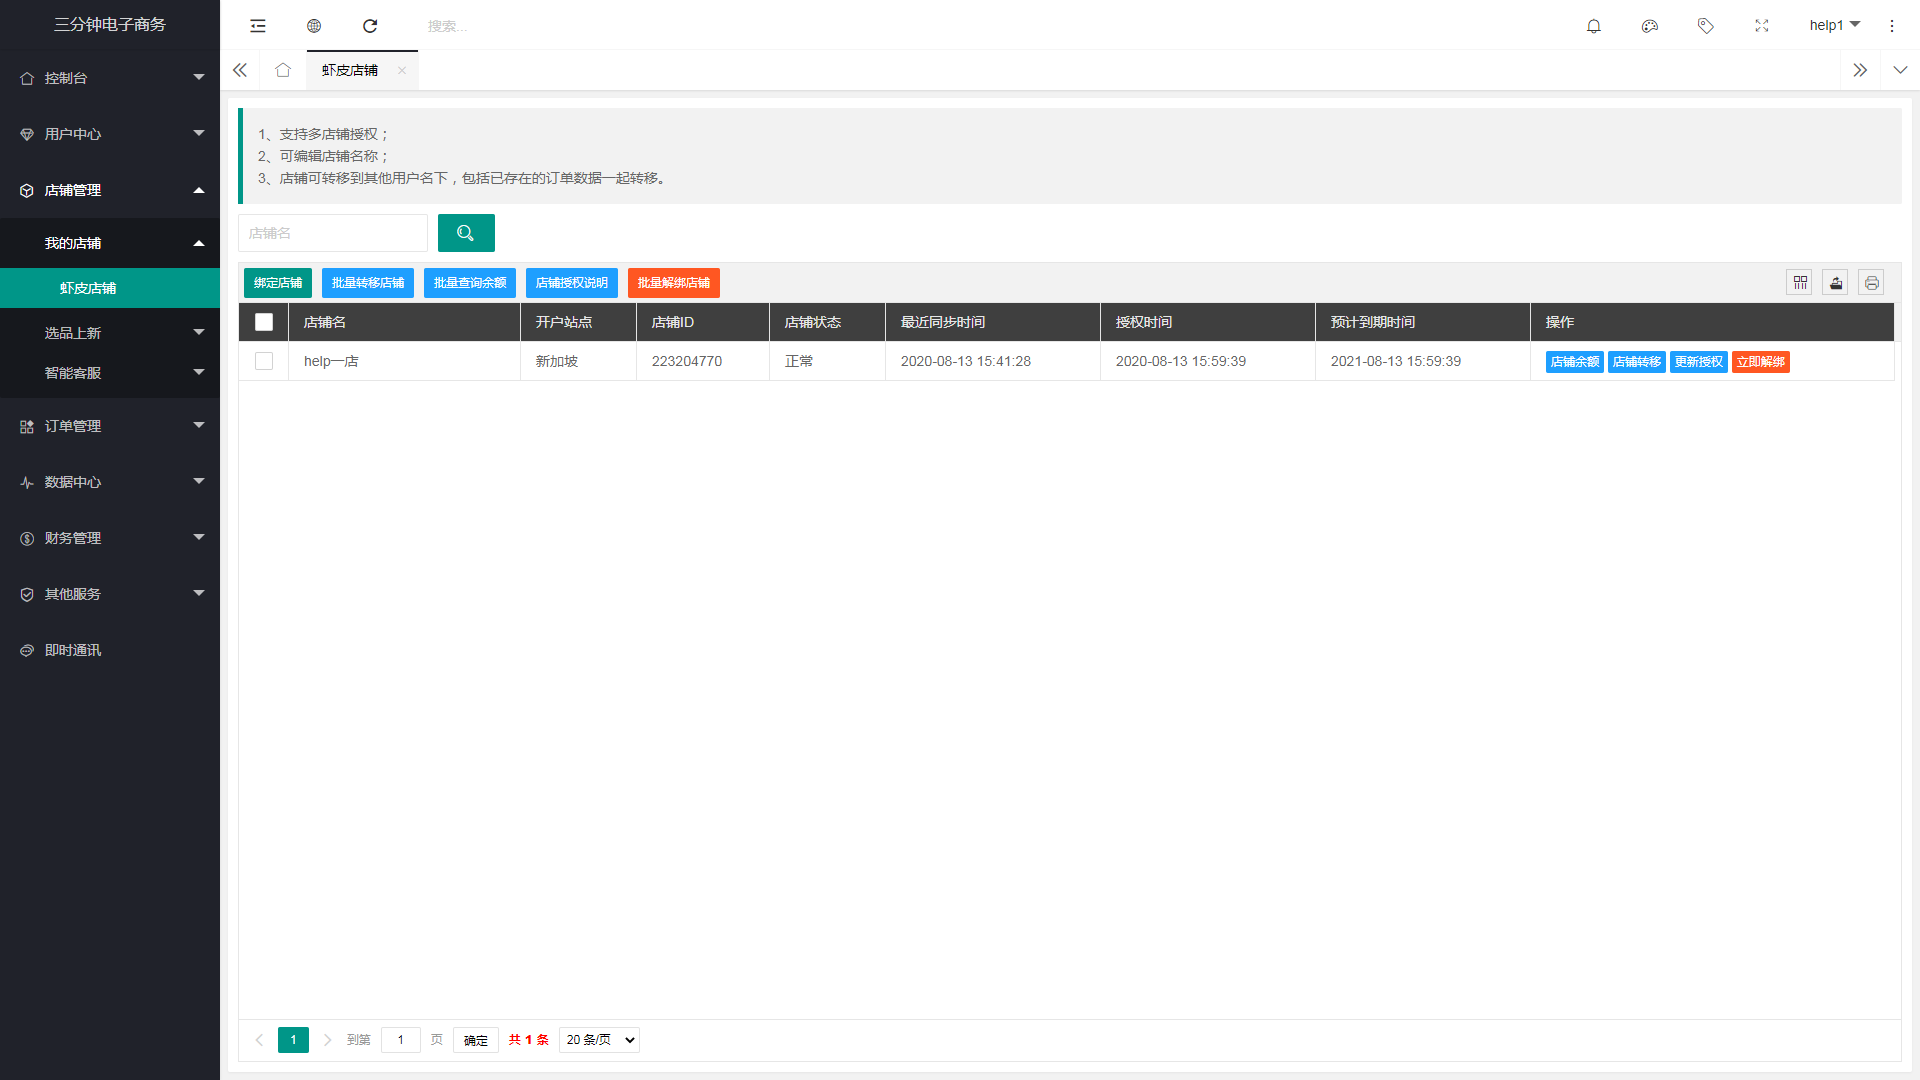
Task: Open the theme palette icon
Action: coord(1650,26)
